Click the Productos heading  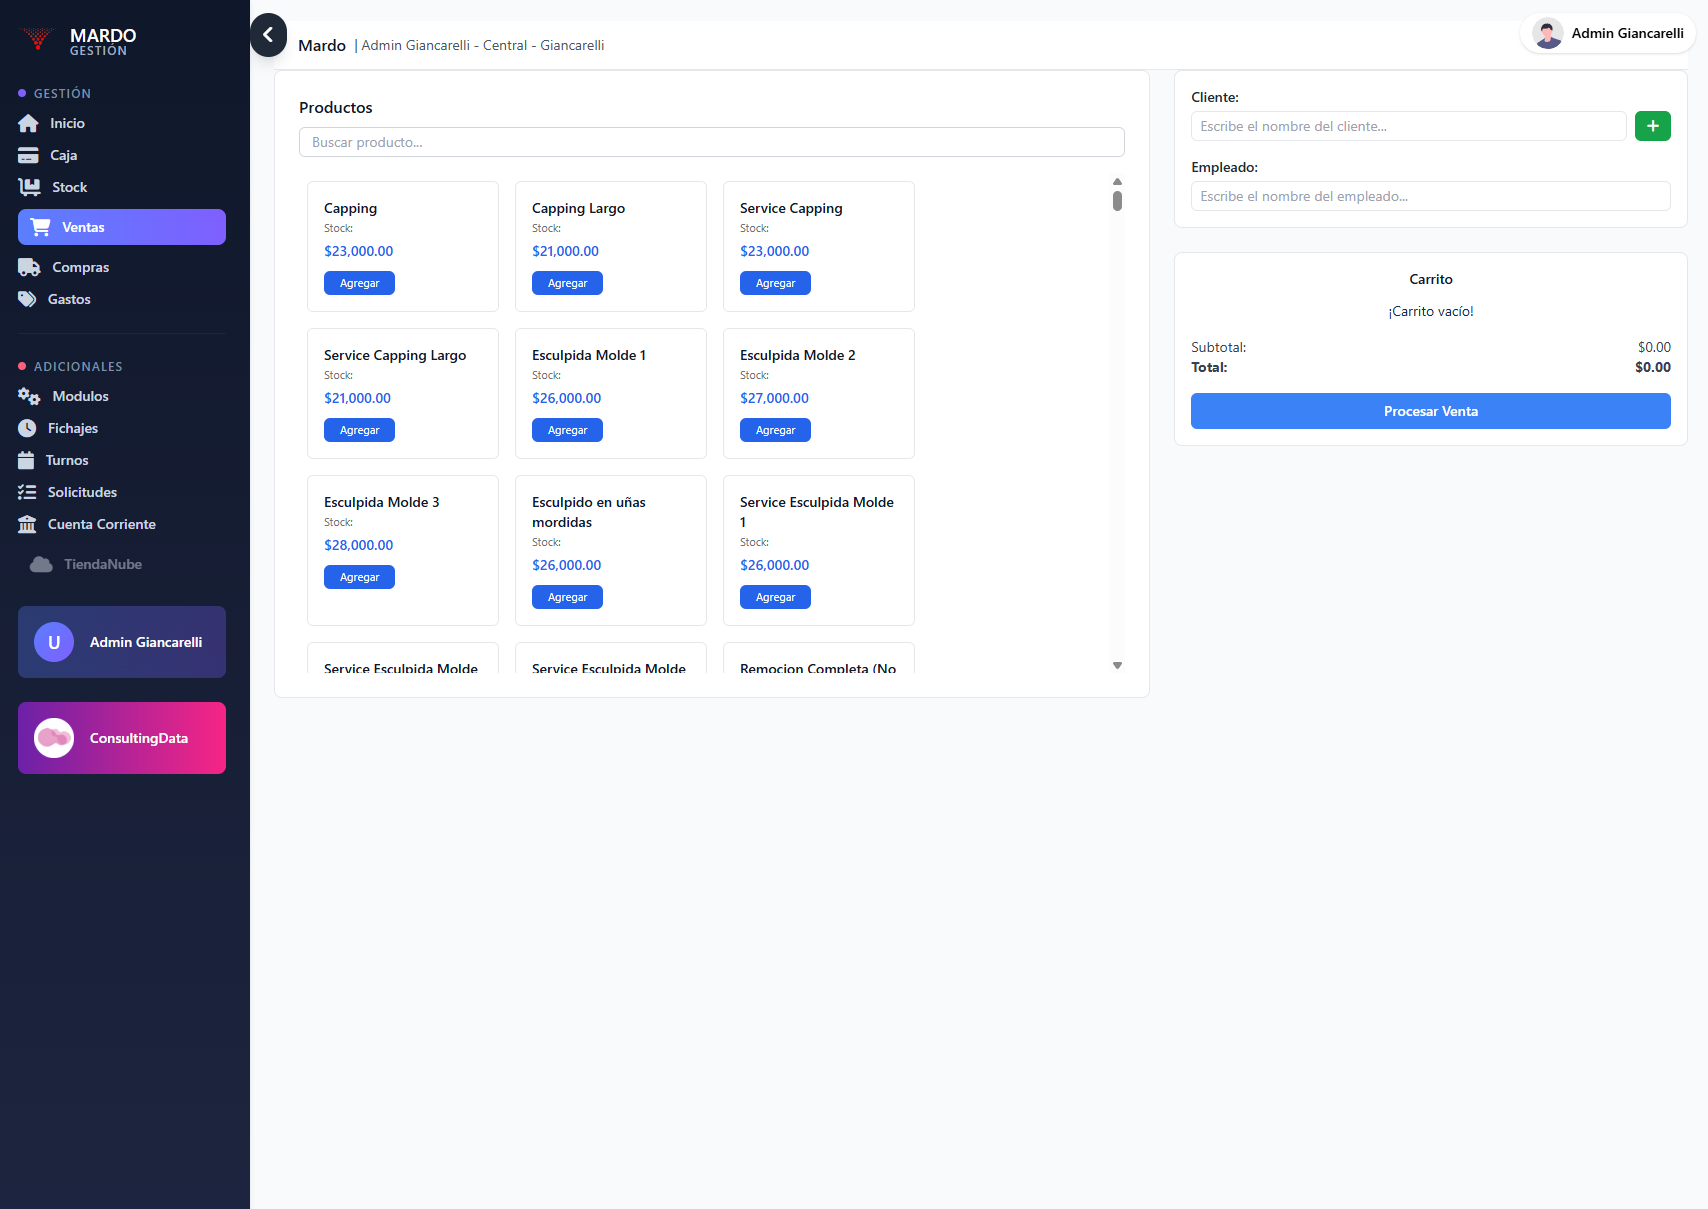(x=336, y=107)
